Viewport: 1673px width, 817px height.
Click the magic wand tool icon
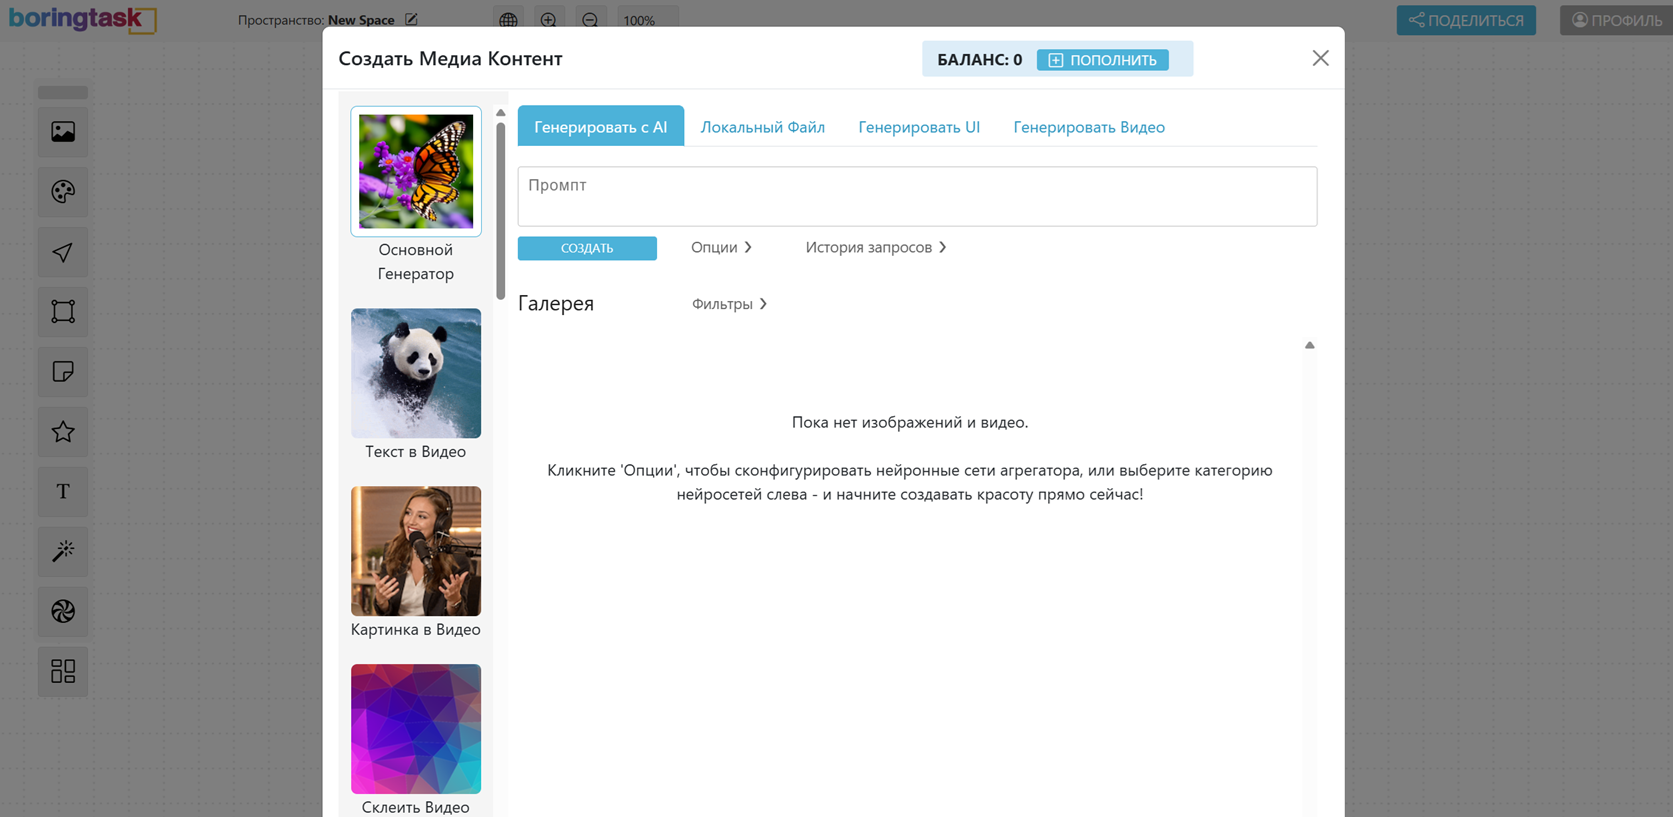[x=63, y=552]
